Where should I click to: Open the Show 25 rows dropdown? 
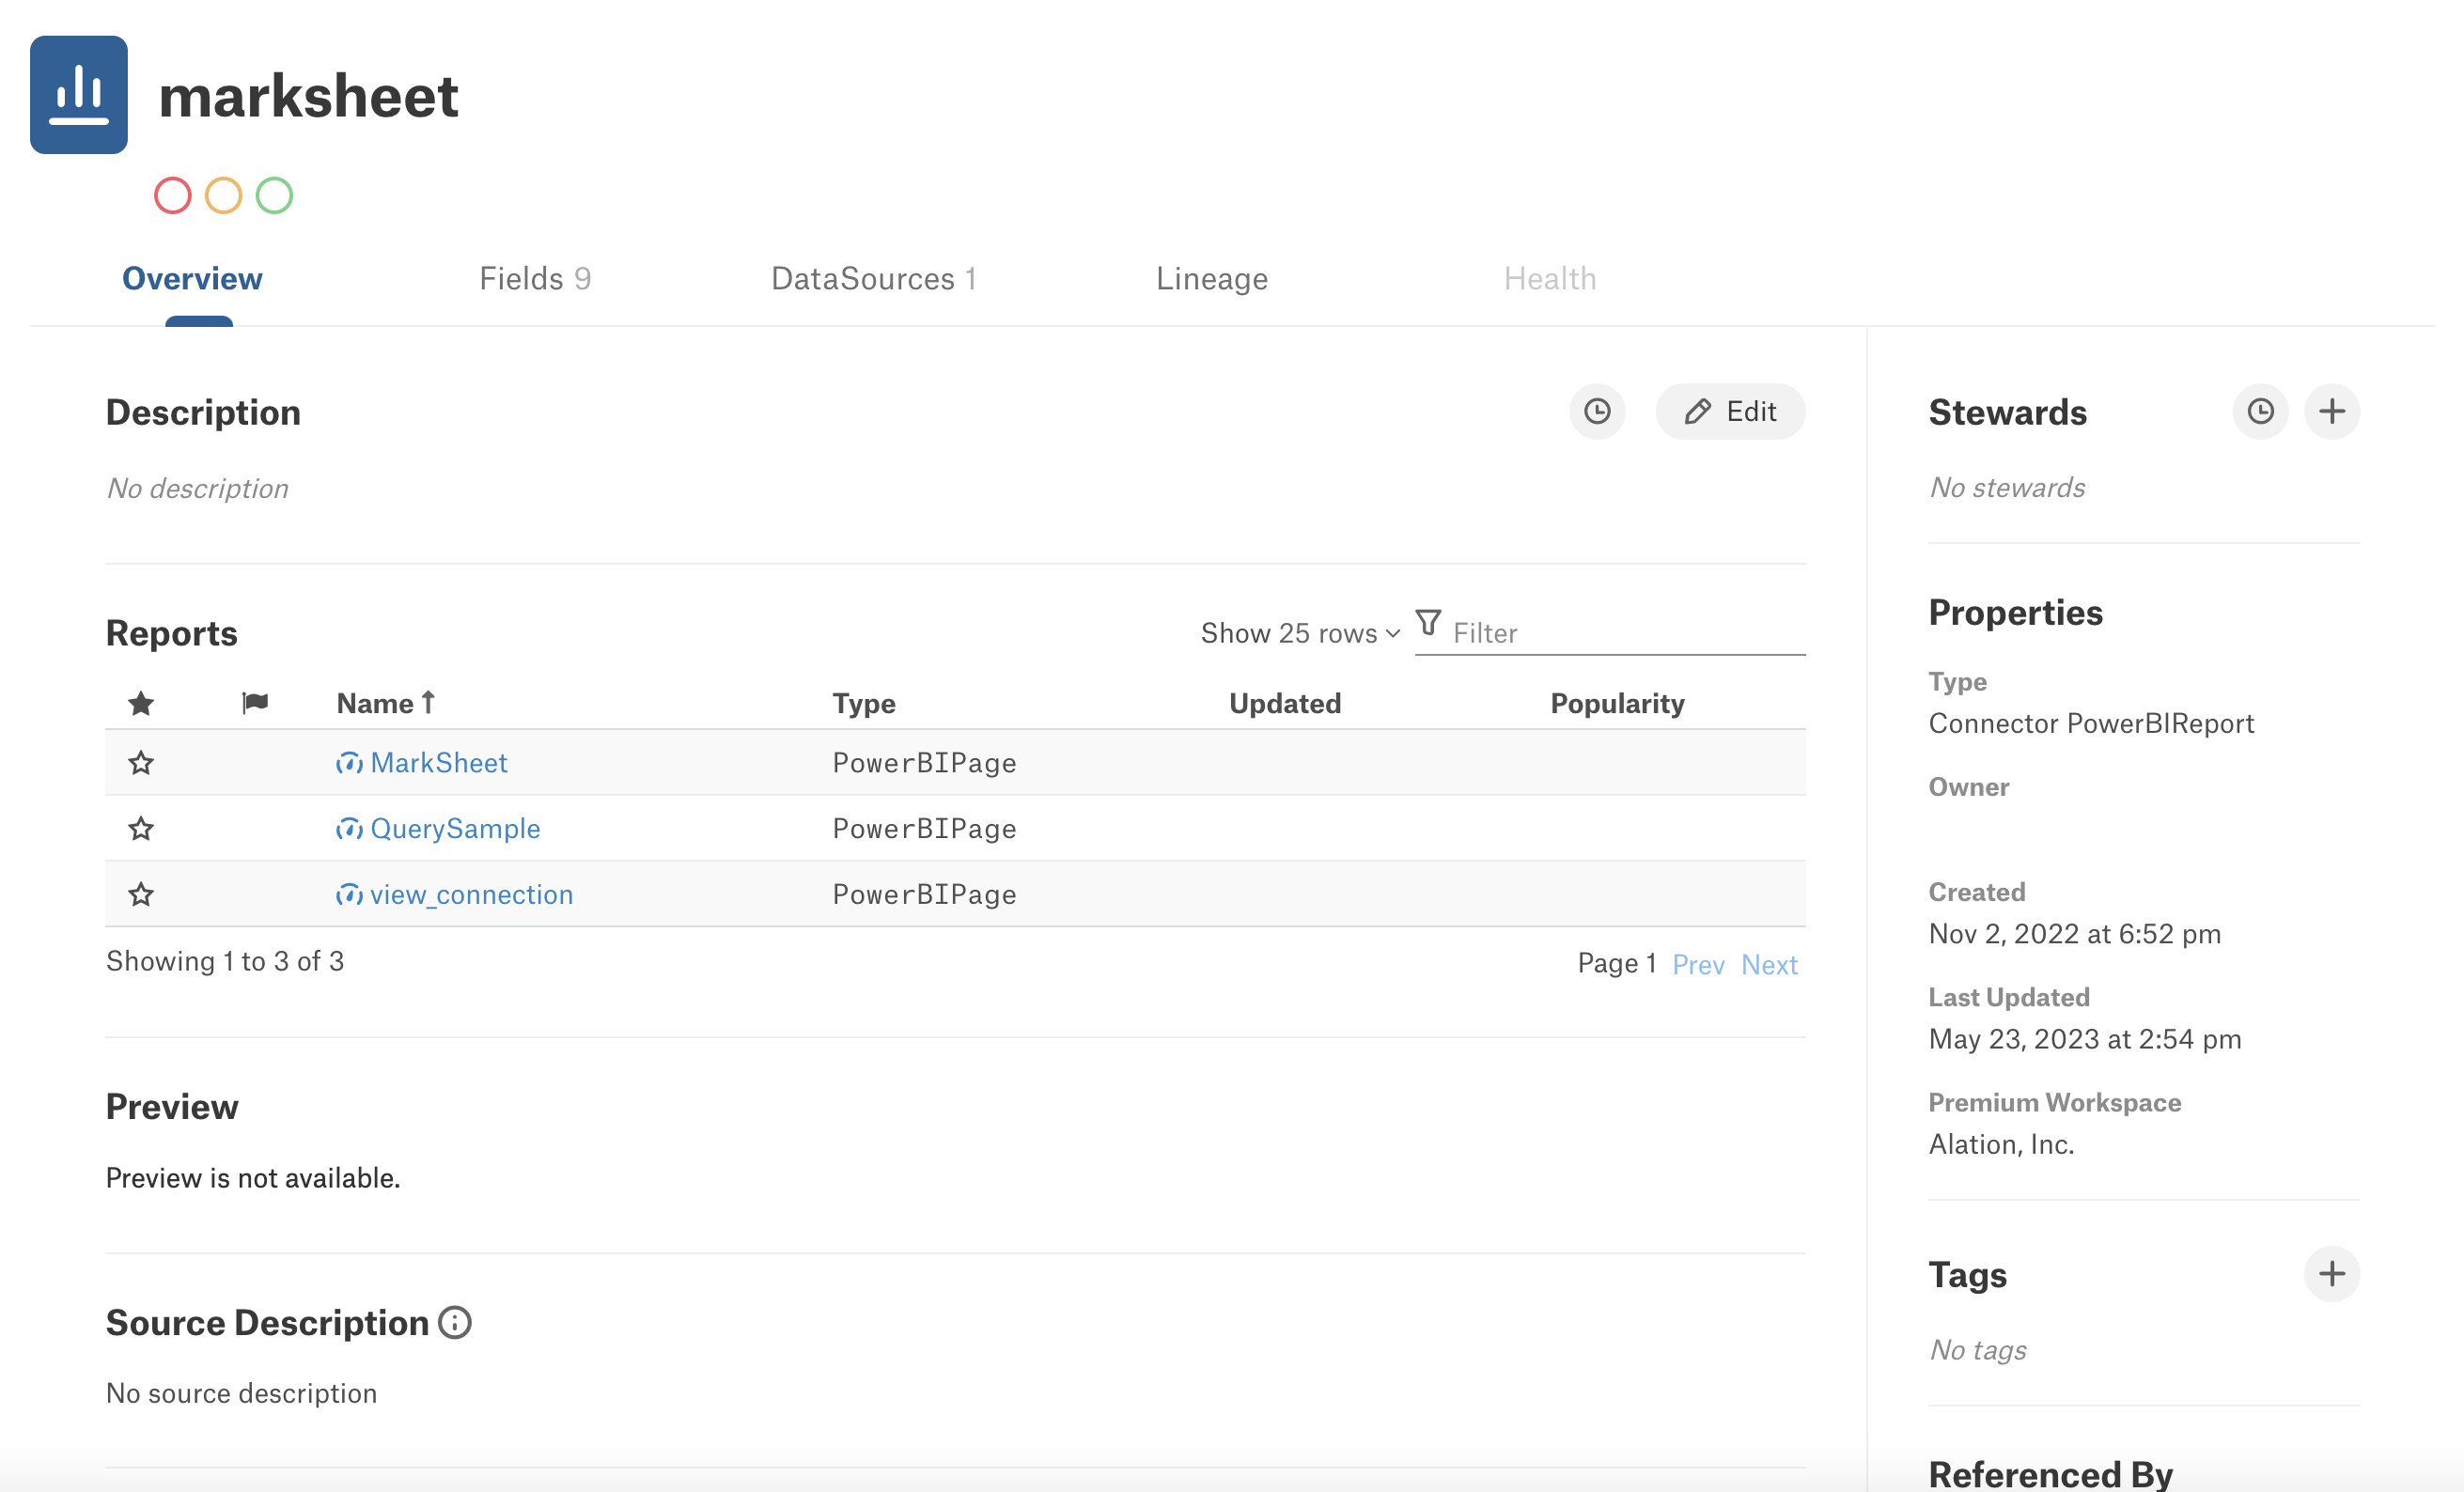coord(1300,633)
